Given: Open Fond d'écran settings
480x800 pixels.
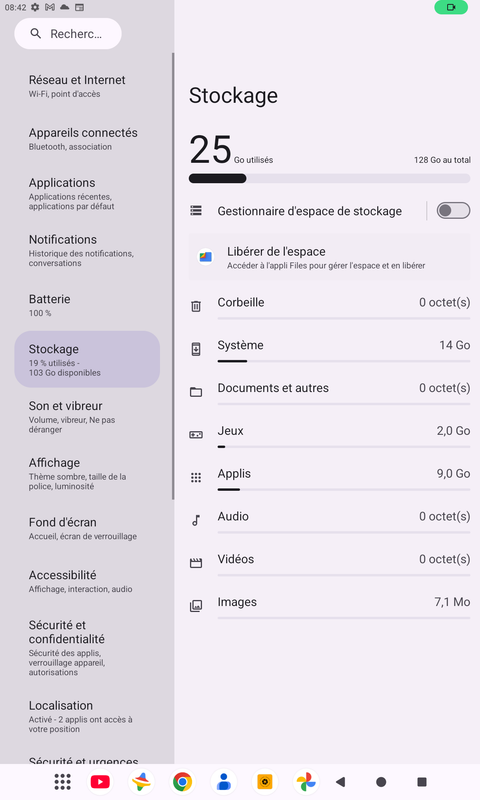Looking at the screenshot, I should [87, 529].
